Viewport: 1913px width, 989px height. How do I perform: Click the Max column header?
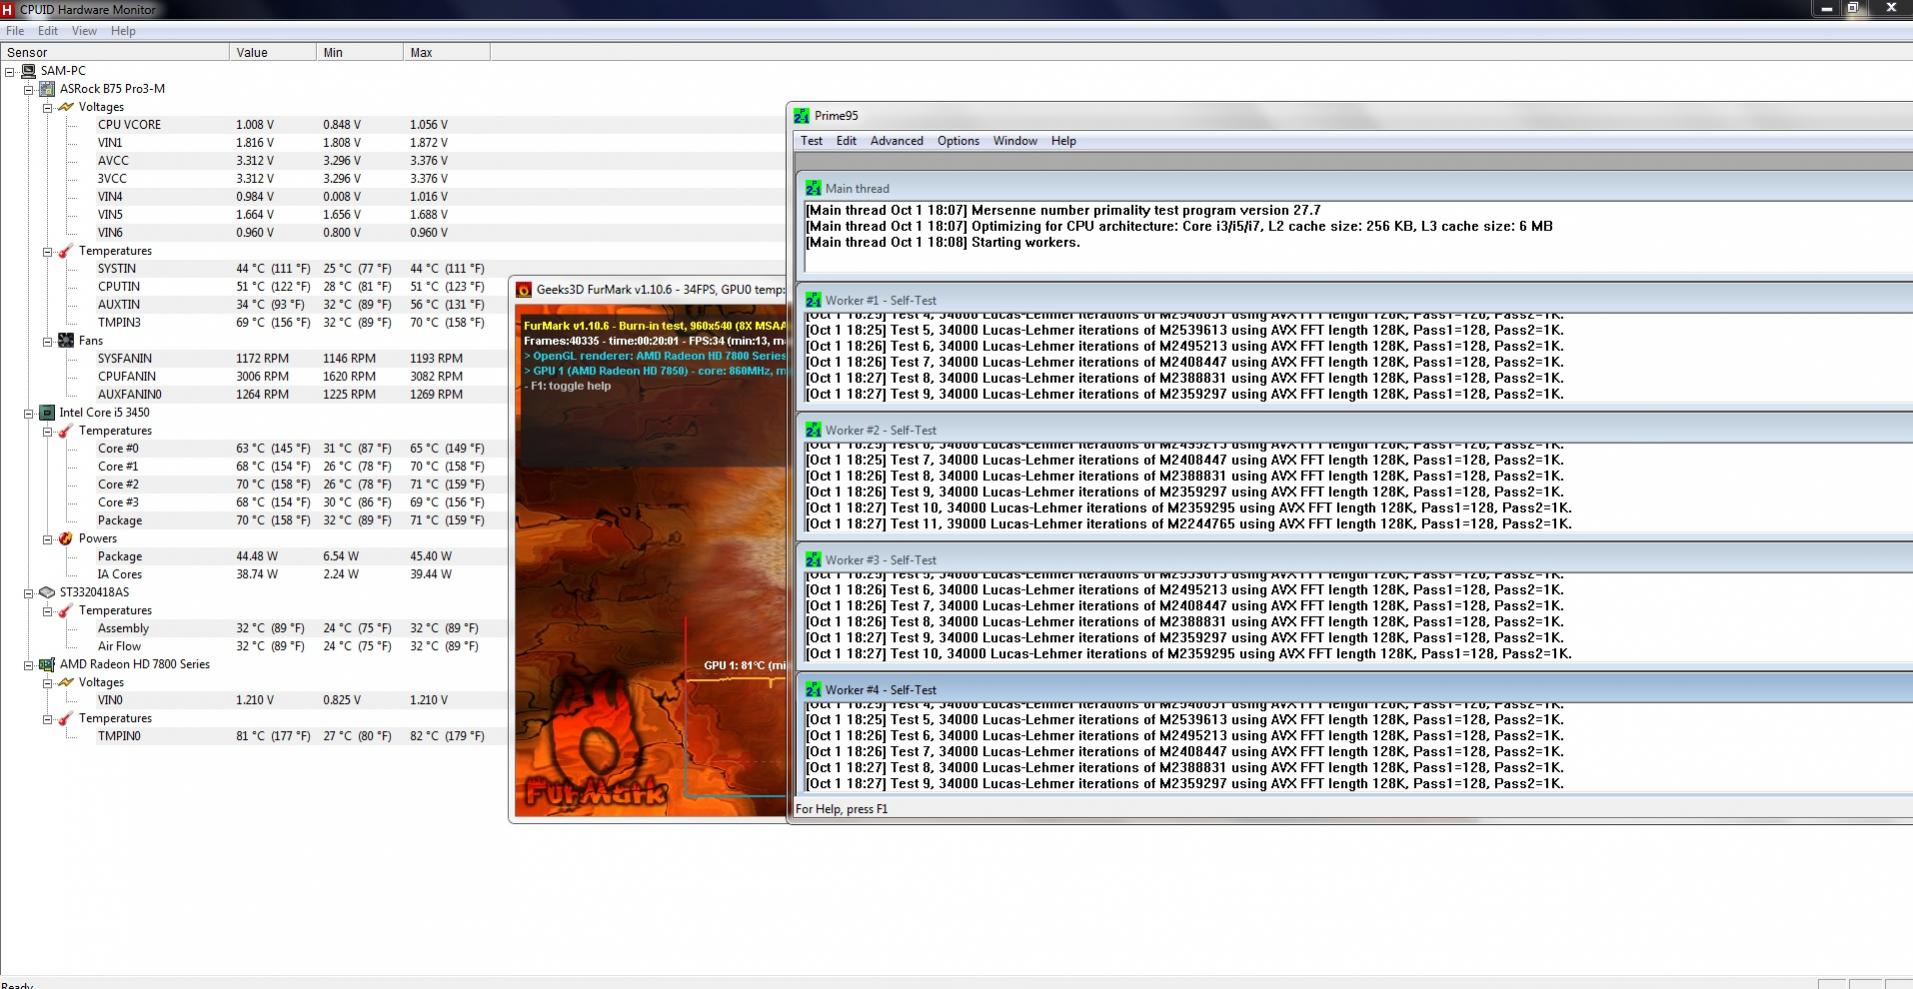click(446, 53)
